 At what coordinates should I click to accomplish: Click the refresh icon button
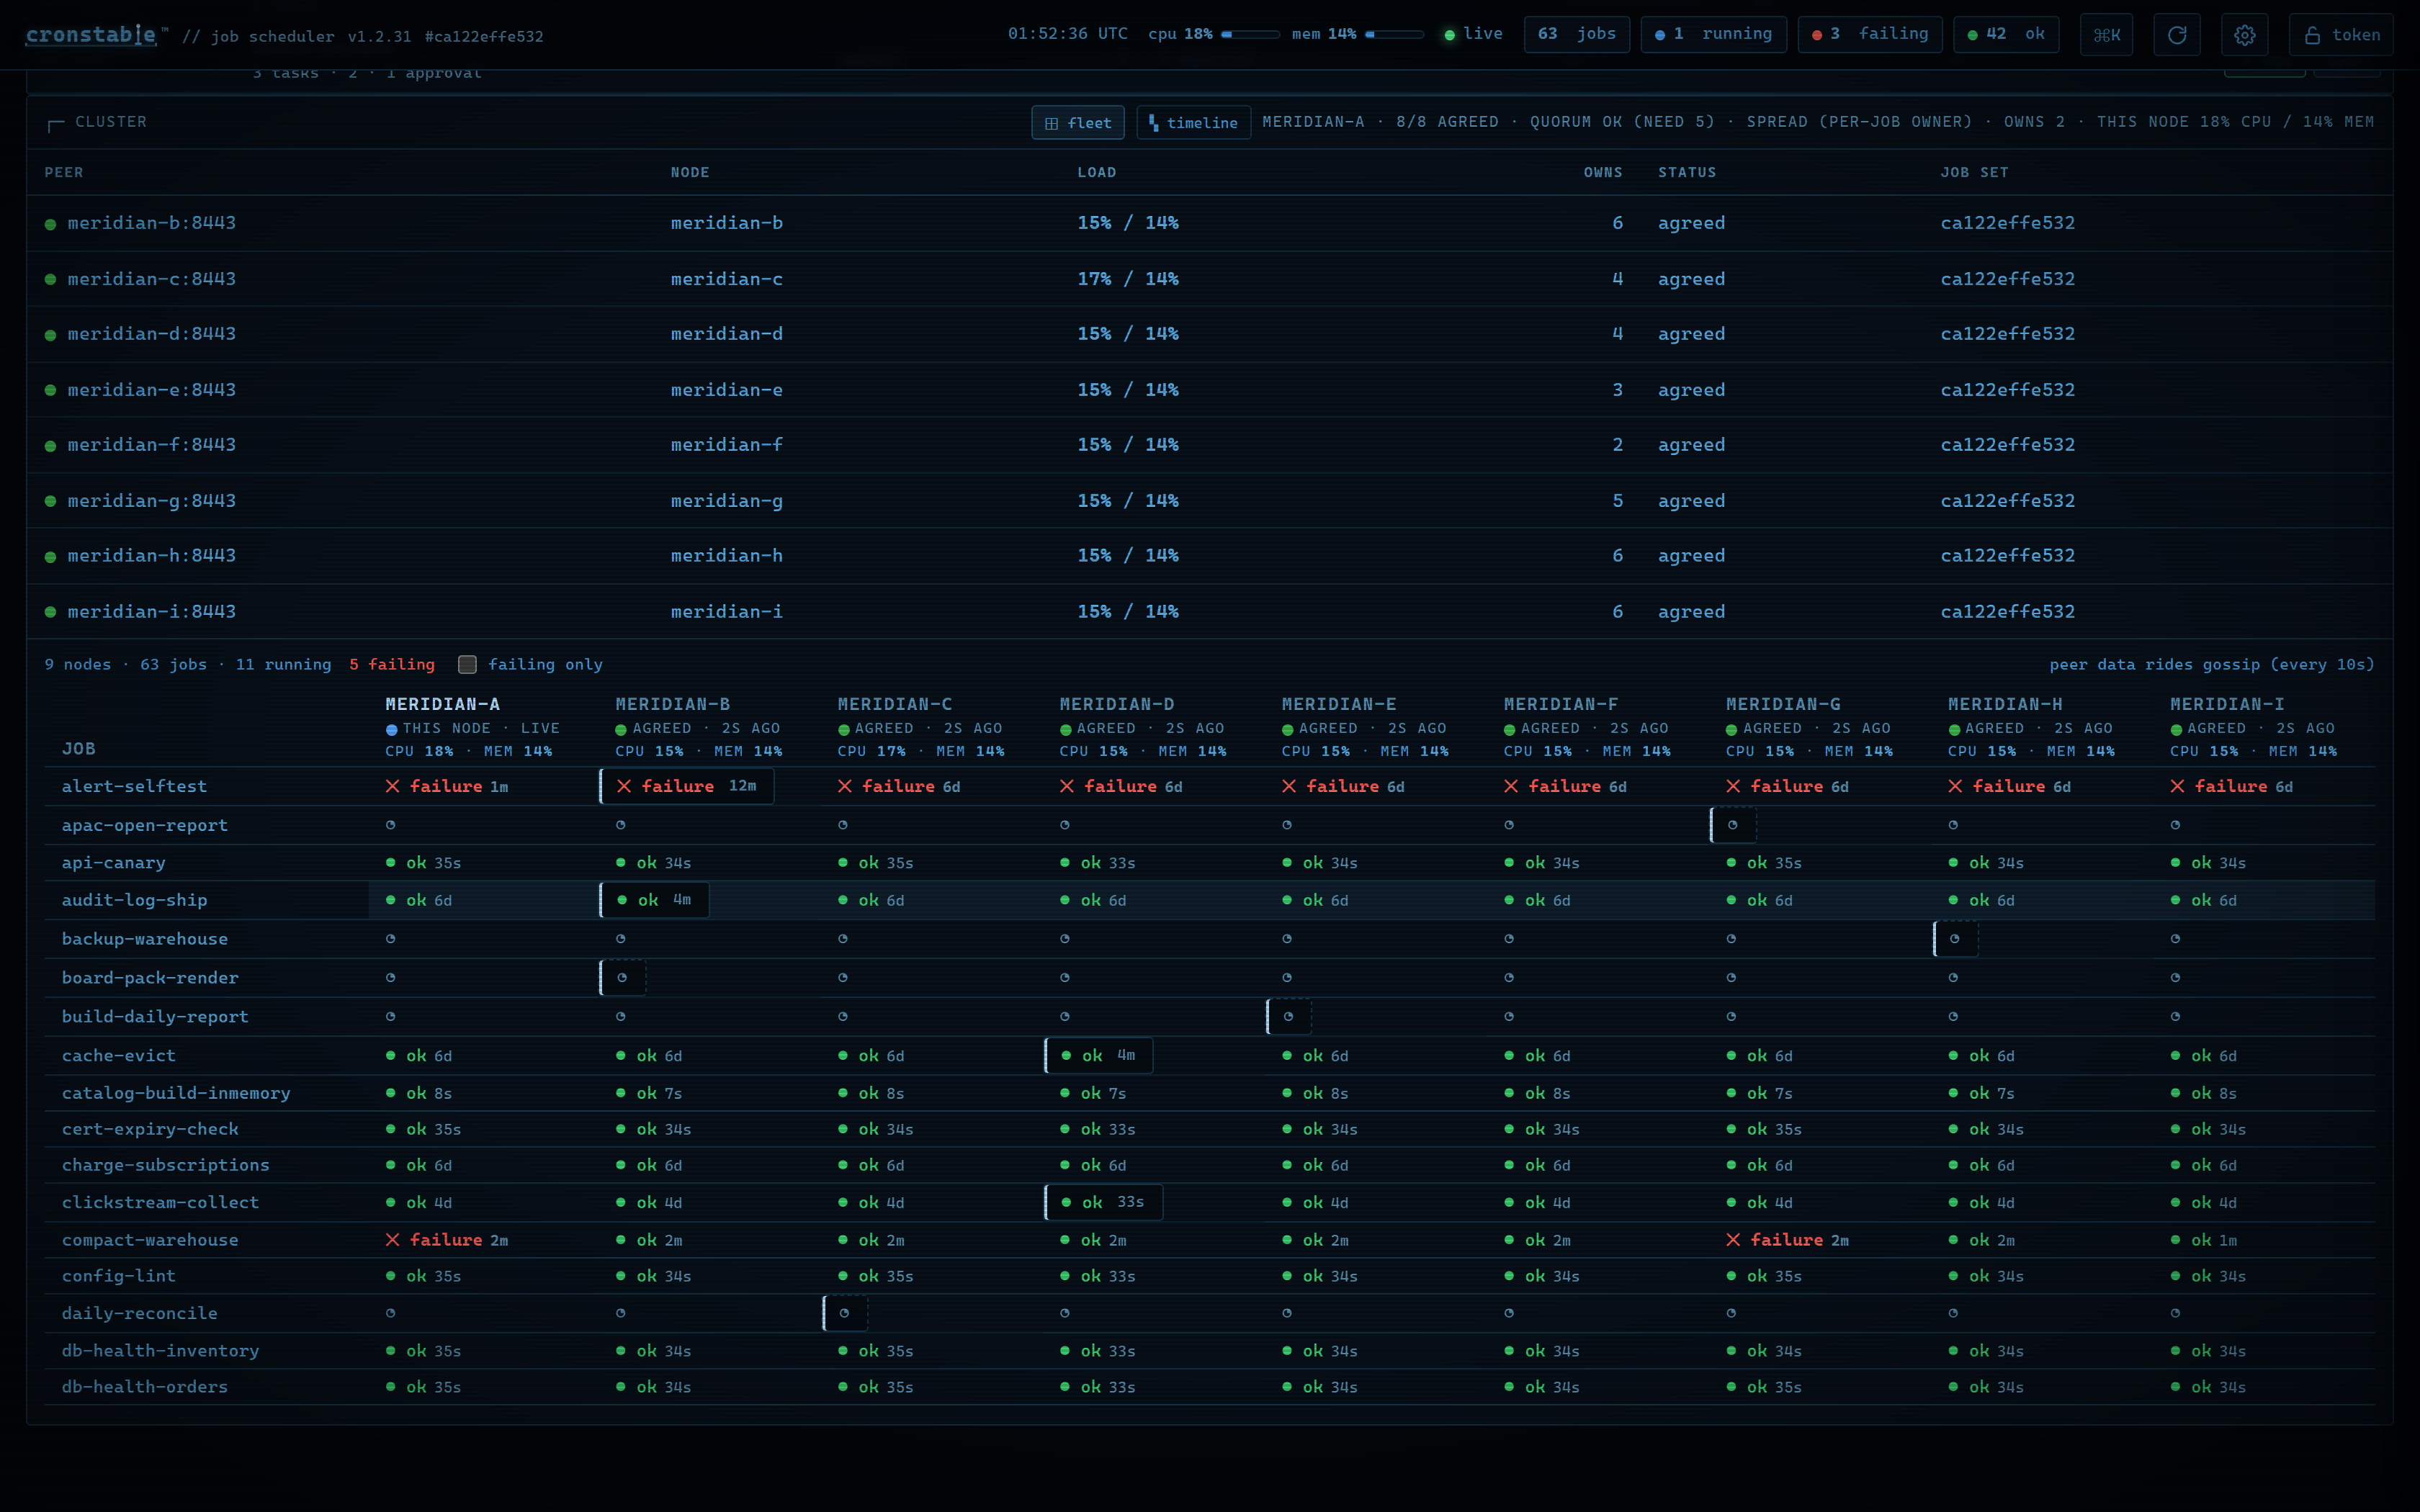pos(2177,35)
